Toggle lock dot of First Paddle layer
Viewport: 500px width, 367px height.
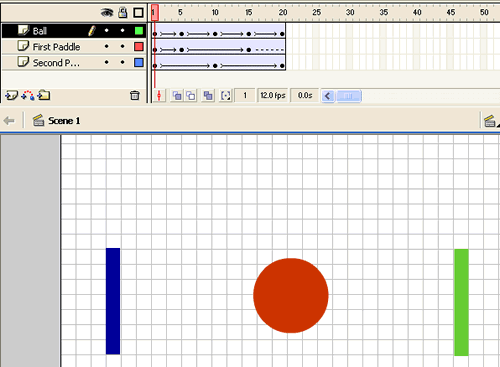click(x=123, y=46)
